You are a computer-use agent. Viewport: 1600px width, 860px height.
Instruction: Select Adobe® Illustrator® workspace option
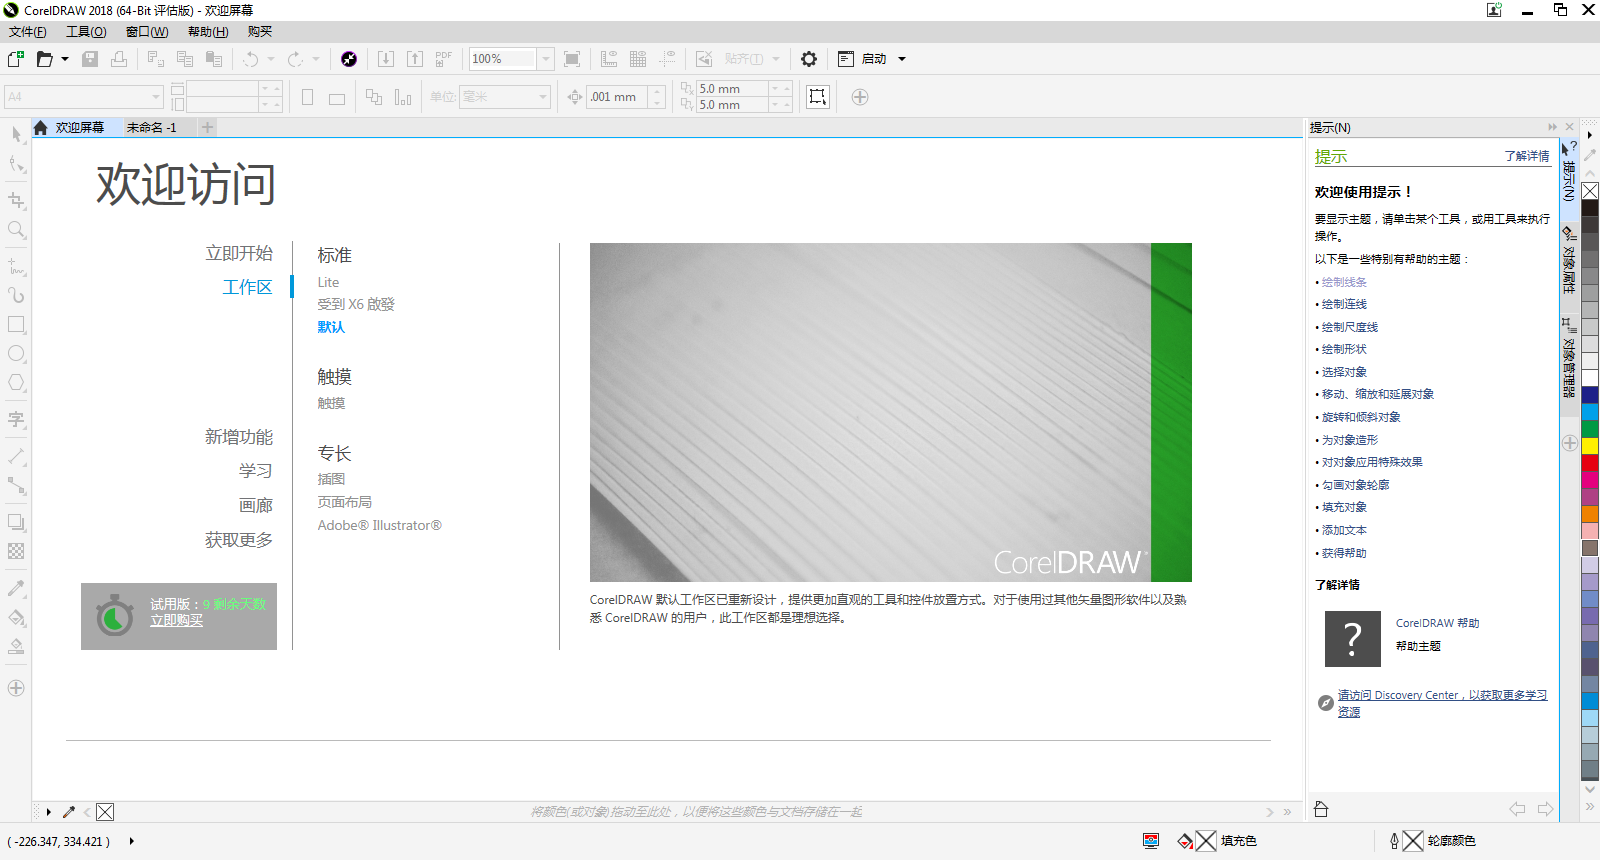(x=379, y=525)
